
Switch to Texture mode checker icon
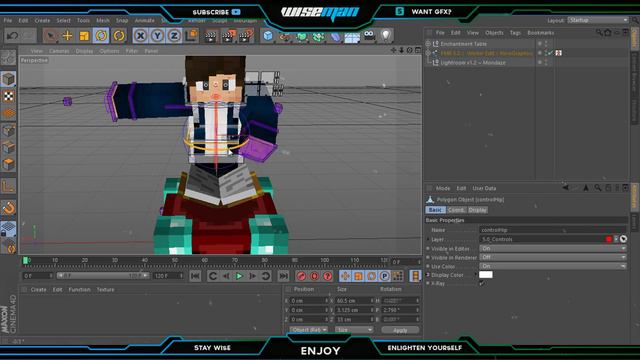(x=8, y=96)
